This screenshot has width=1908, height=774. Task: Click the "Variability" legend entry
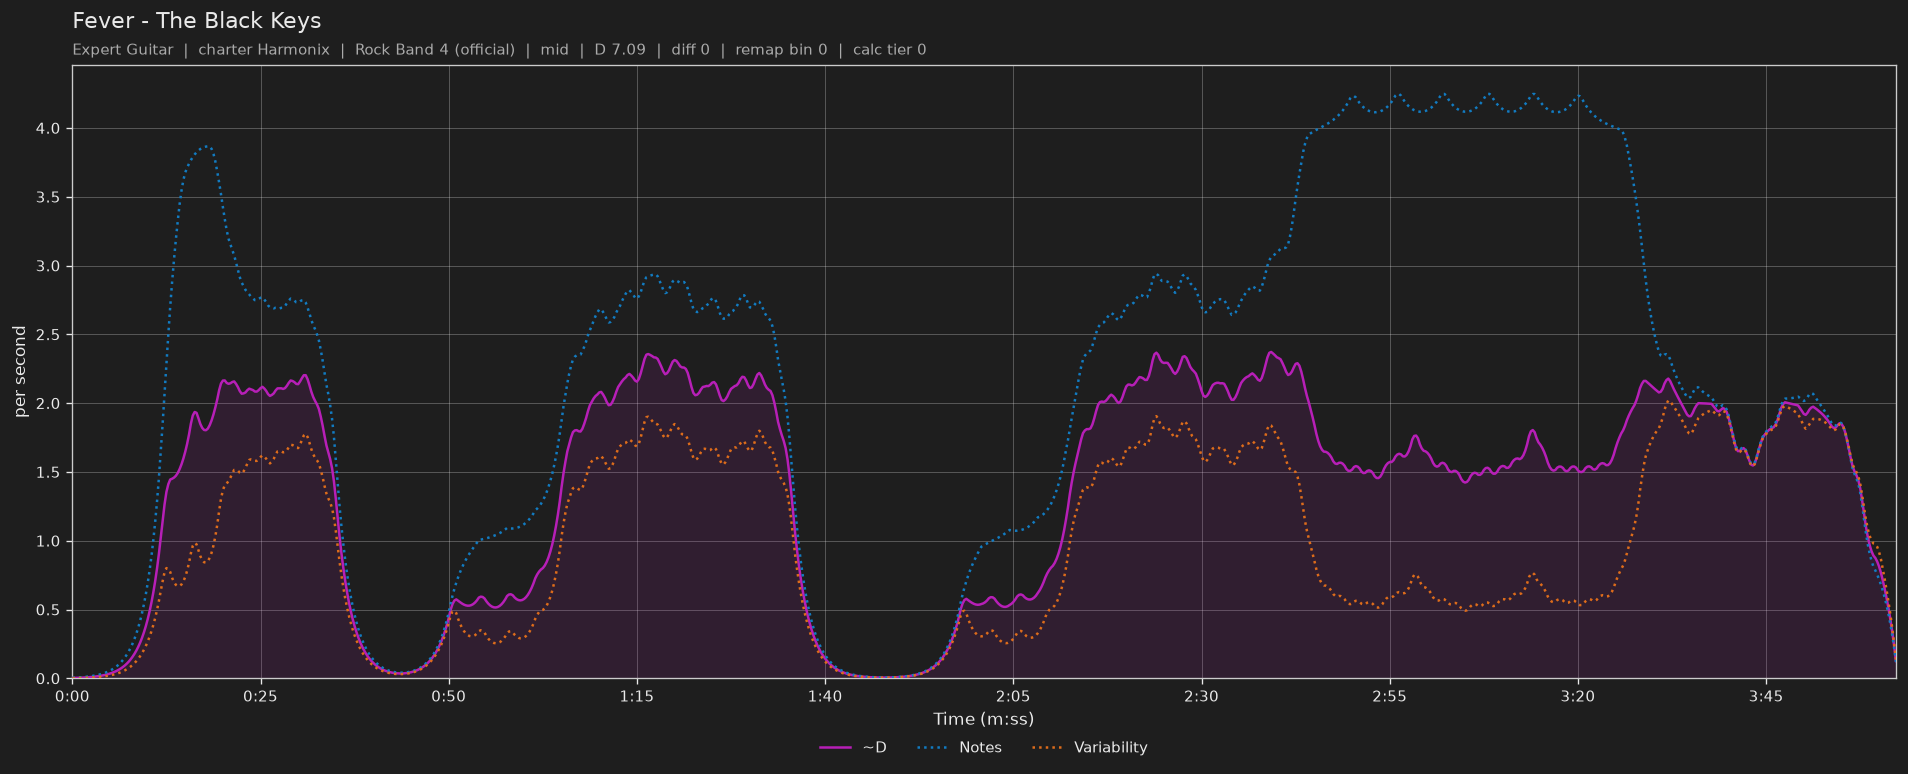click(1090, 748)
